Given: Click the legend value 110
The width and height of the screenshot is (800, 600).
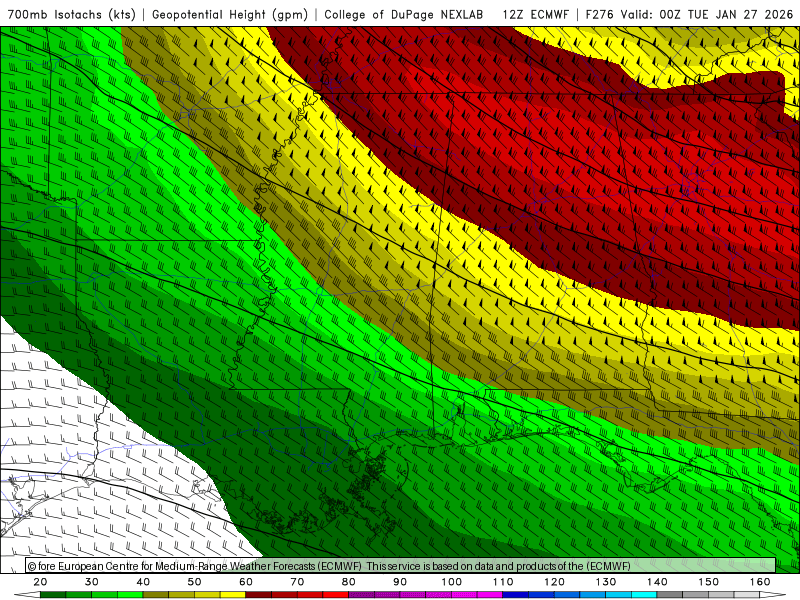Looking at the screenshot, I should coord(503,582).
